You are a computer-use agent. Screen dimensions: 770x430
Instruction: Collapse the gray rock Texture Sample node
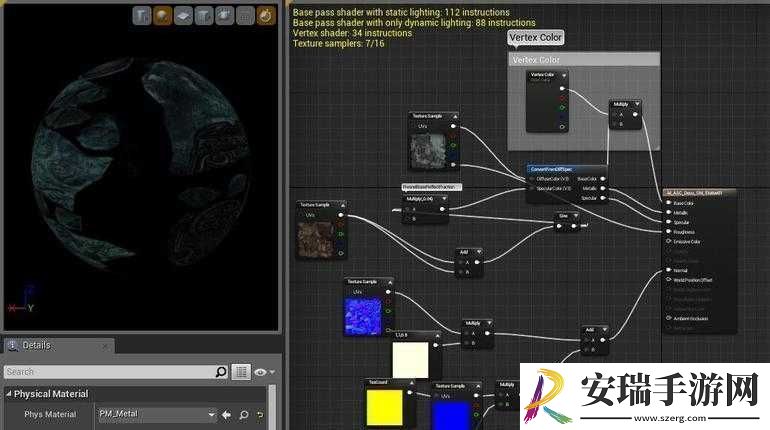tap(455, 116)
